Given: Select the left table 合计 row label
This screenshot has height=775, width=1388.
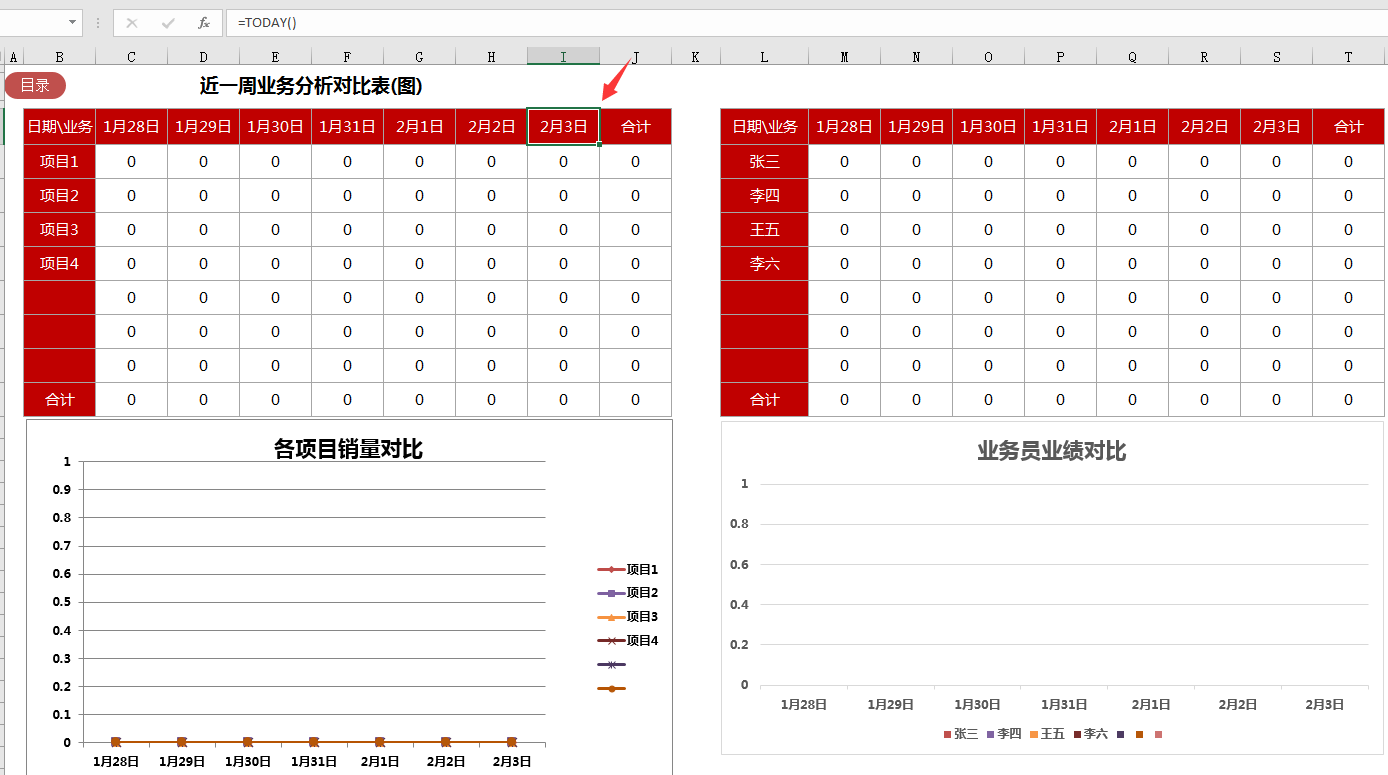Looking at the screenshot, I should (x=60, y=400).
